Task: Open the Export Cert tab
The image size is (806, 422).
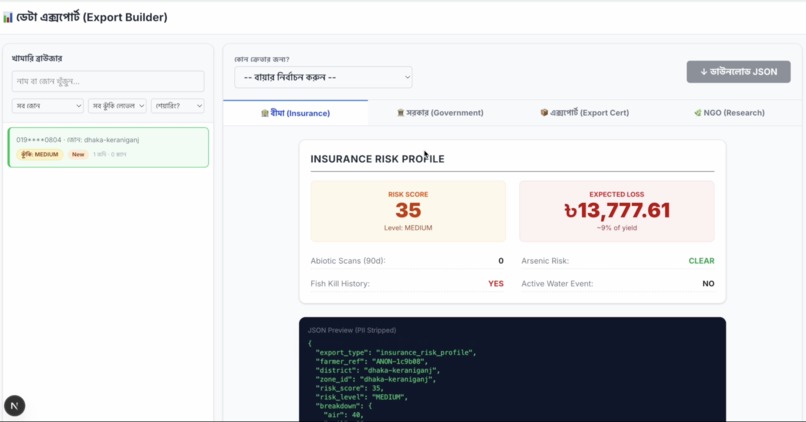Action: [584, 113]
